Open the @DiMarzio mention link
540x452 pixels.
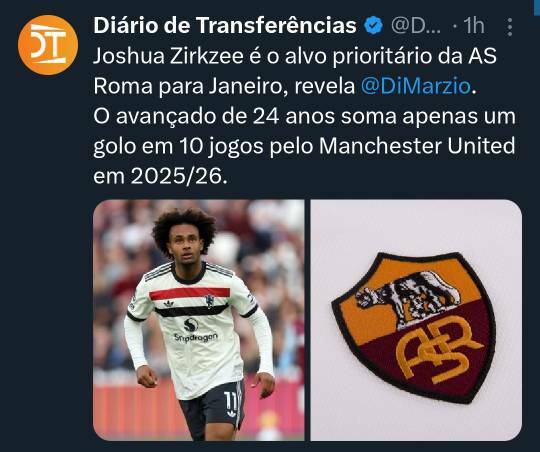point(416,86)
